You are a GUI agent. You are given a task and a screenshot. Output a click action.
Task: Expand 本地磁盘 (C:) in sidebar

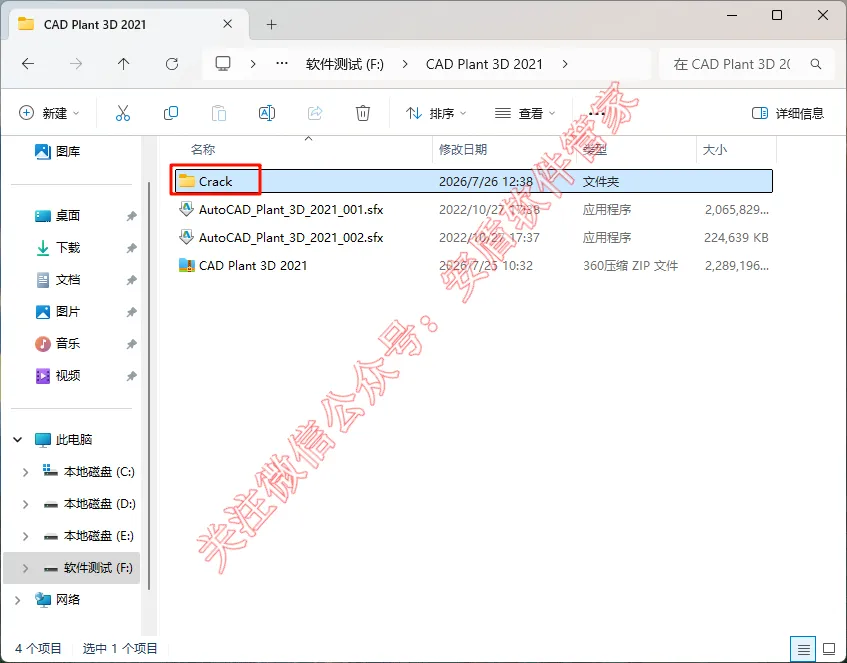[25, 472]
